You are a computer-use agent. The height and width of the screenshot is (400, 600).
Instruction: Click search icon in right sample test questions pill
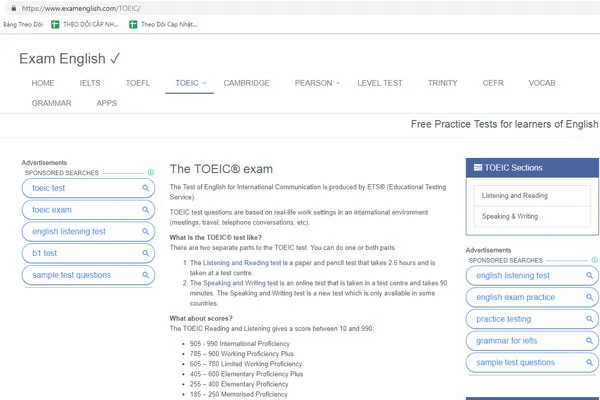click(589, 362)
